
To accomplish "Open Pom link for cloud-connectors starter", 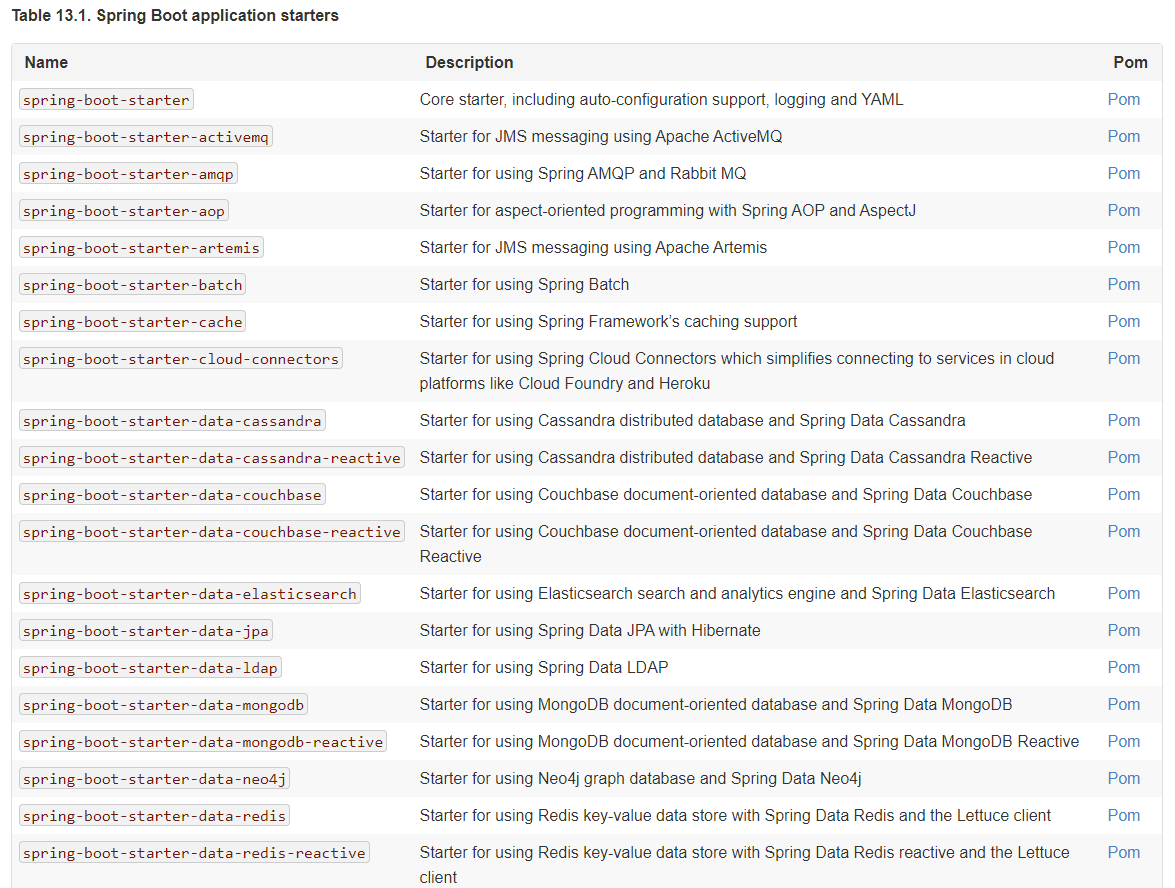I will (x=1123, y=358).
